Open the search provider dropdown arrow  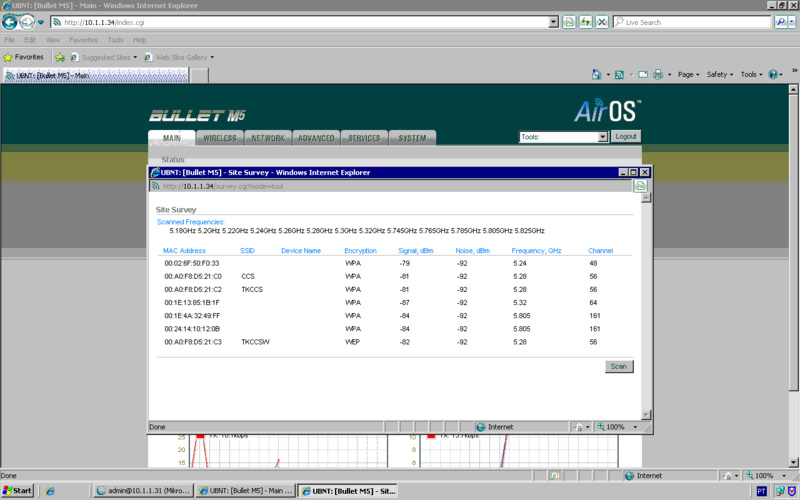tap(792, 22)
